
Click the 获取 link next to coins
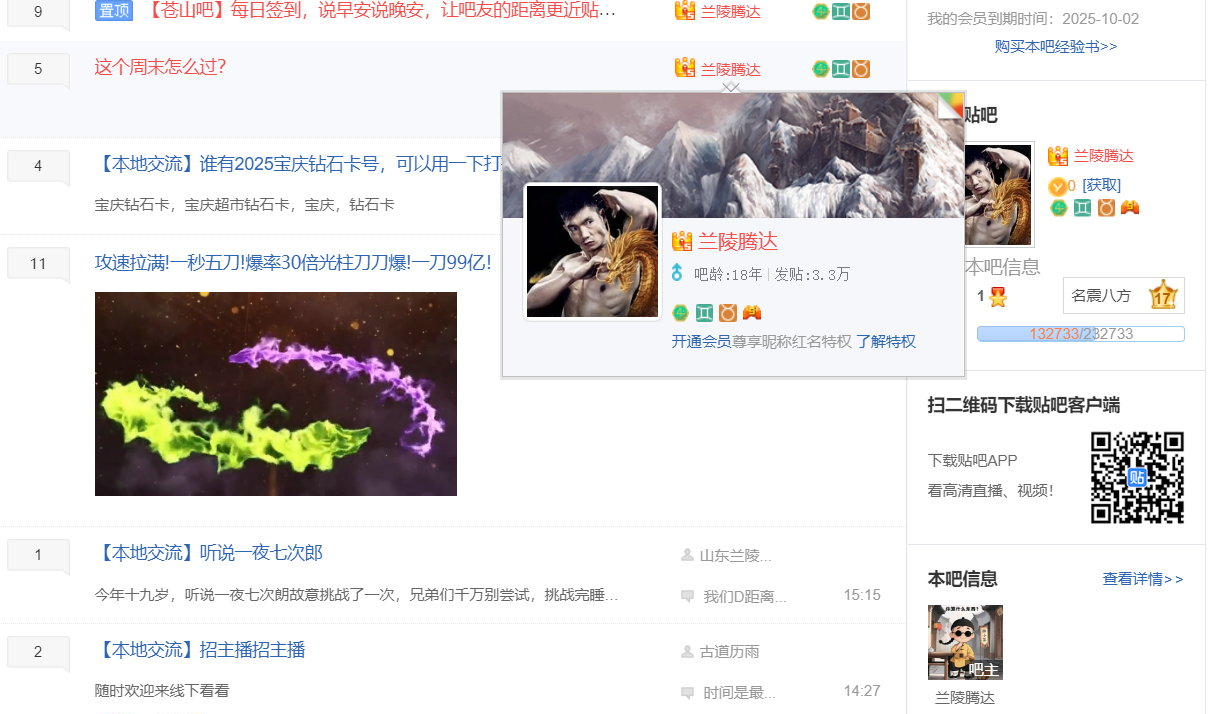1101,185
